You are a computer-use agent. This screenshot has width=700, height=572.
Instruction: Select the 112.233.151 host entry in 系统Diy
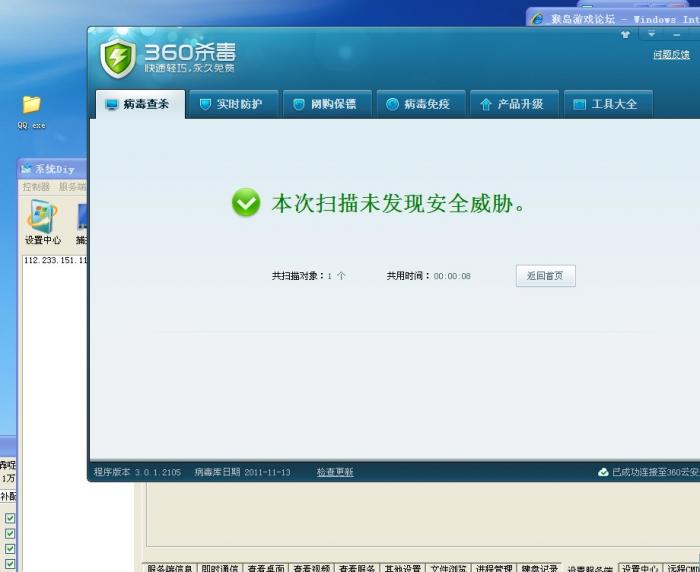point(55,260)
